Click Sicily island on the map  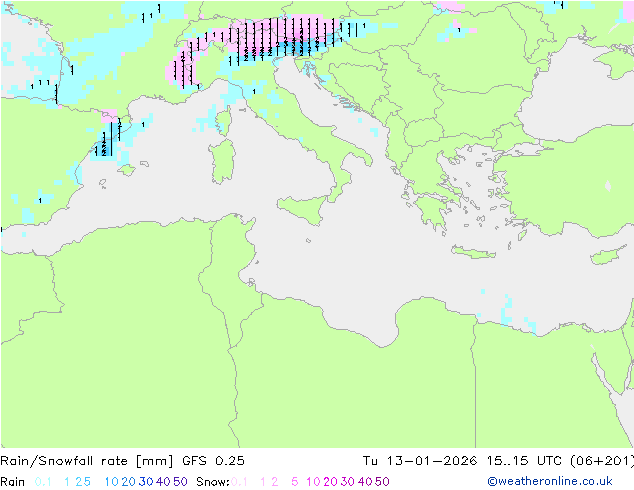point(303,209)
